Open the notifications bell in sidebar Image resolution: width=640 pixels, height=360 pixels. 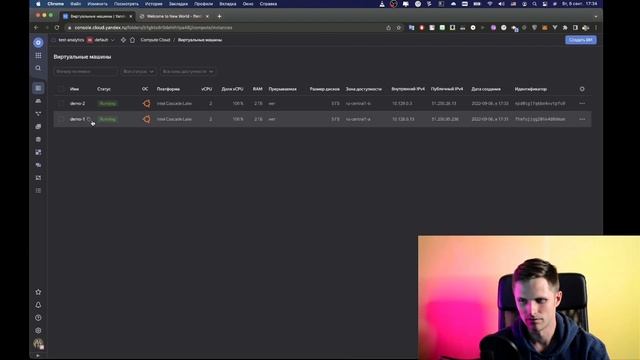click(x=38, y=305)
